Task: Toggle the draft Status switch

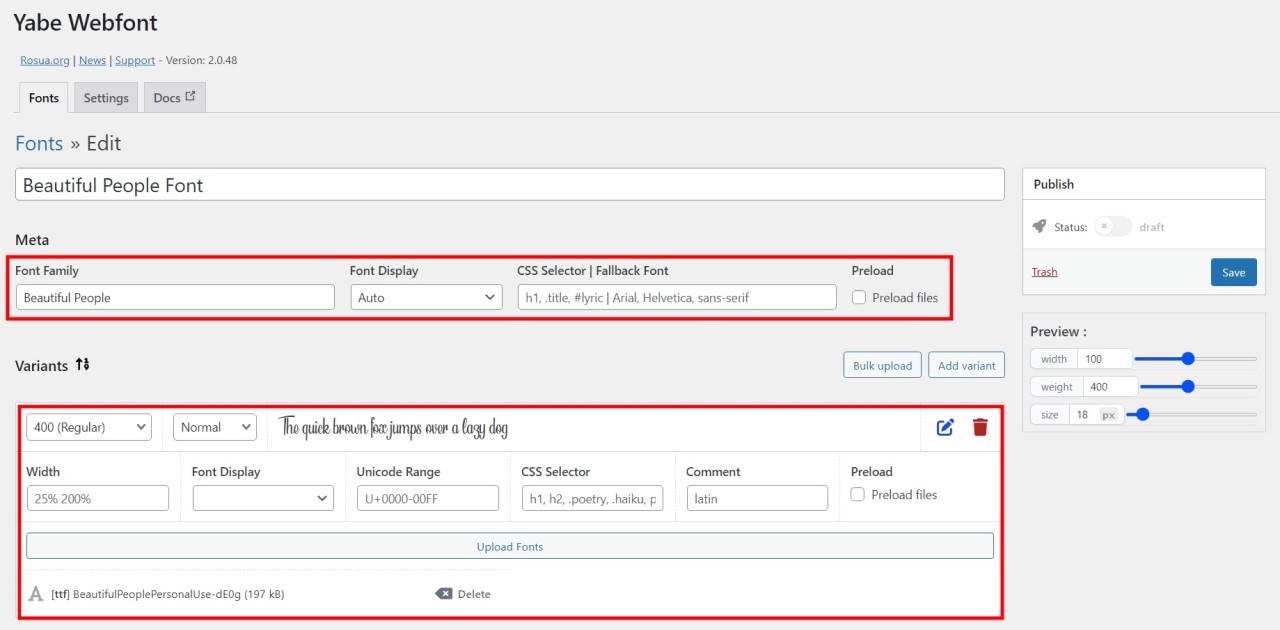Action: tap(1113, 227)
